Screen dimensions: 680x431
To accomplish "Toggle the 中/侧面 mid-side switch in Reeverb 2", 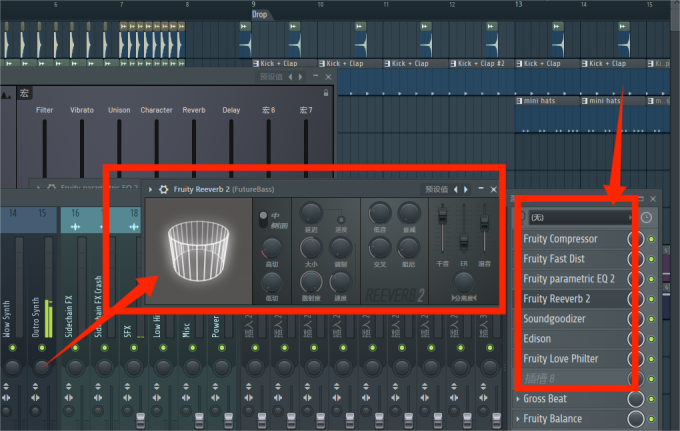I will coord(263,220).
